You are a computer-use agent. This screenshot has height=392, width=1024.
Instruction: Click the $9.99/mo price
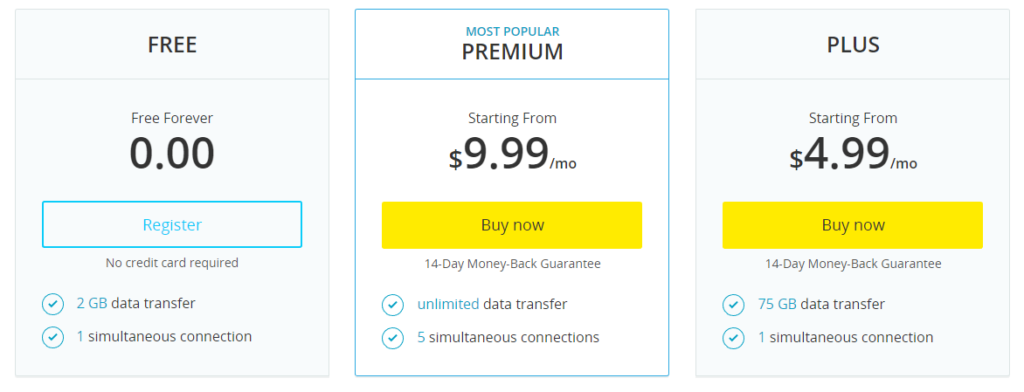[x=513, y=154]
